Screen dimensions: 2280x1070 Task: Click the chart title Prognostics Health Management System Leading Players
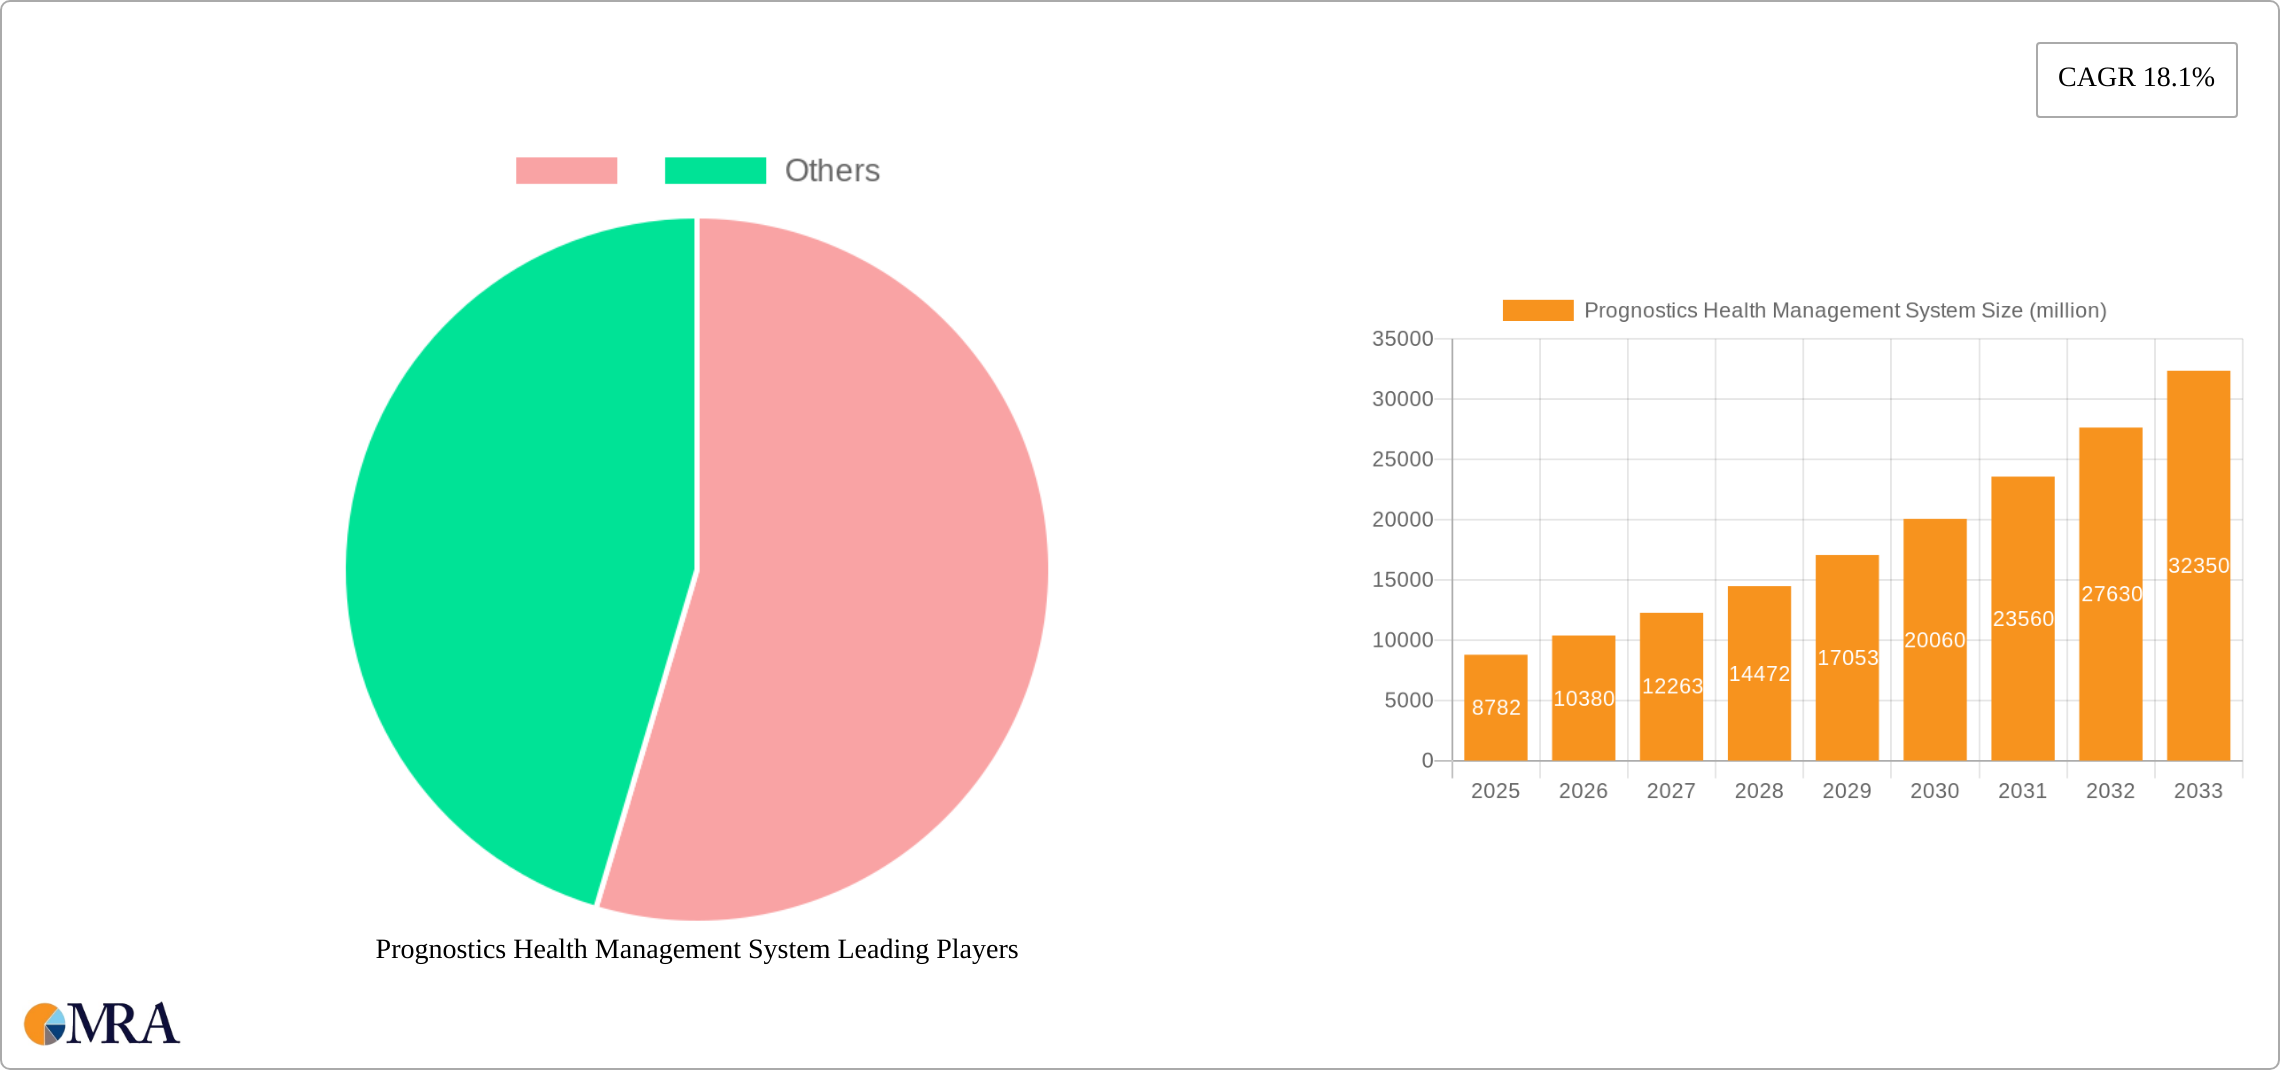coord(696,950)
